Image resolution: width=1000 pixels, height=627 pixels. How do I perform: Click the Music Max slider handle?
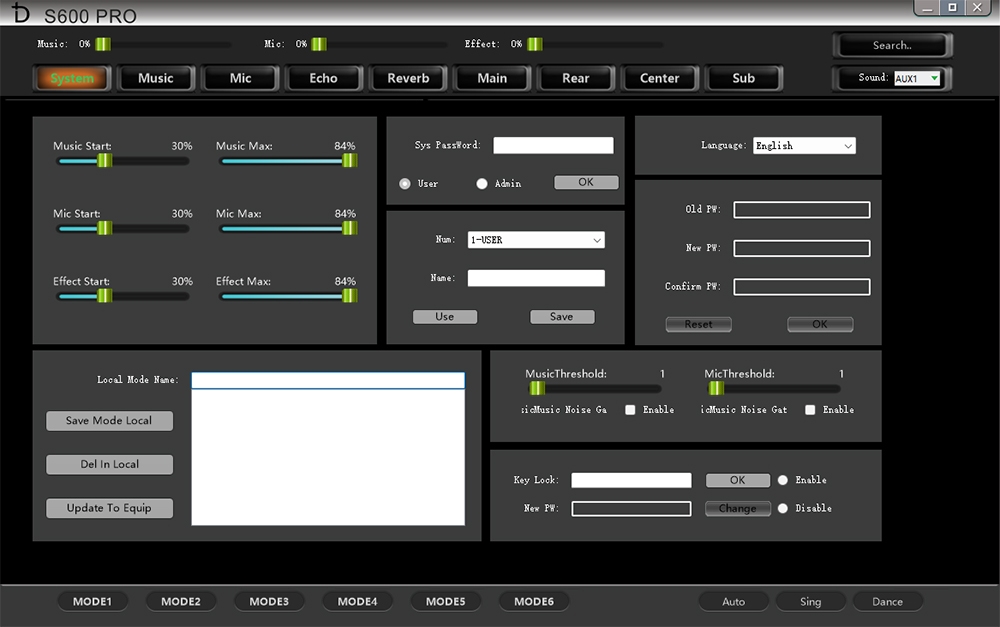pyautogui.click(x=349, y=160)
